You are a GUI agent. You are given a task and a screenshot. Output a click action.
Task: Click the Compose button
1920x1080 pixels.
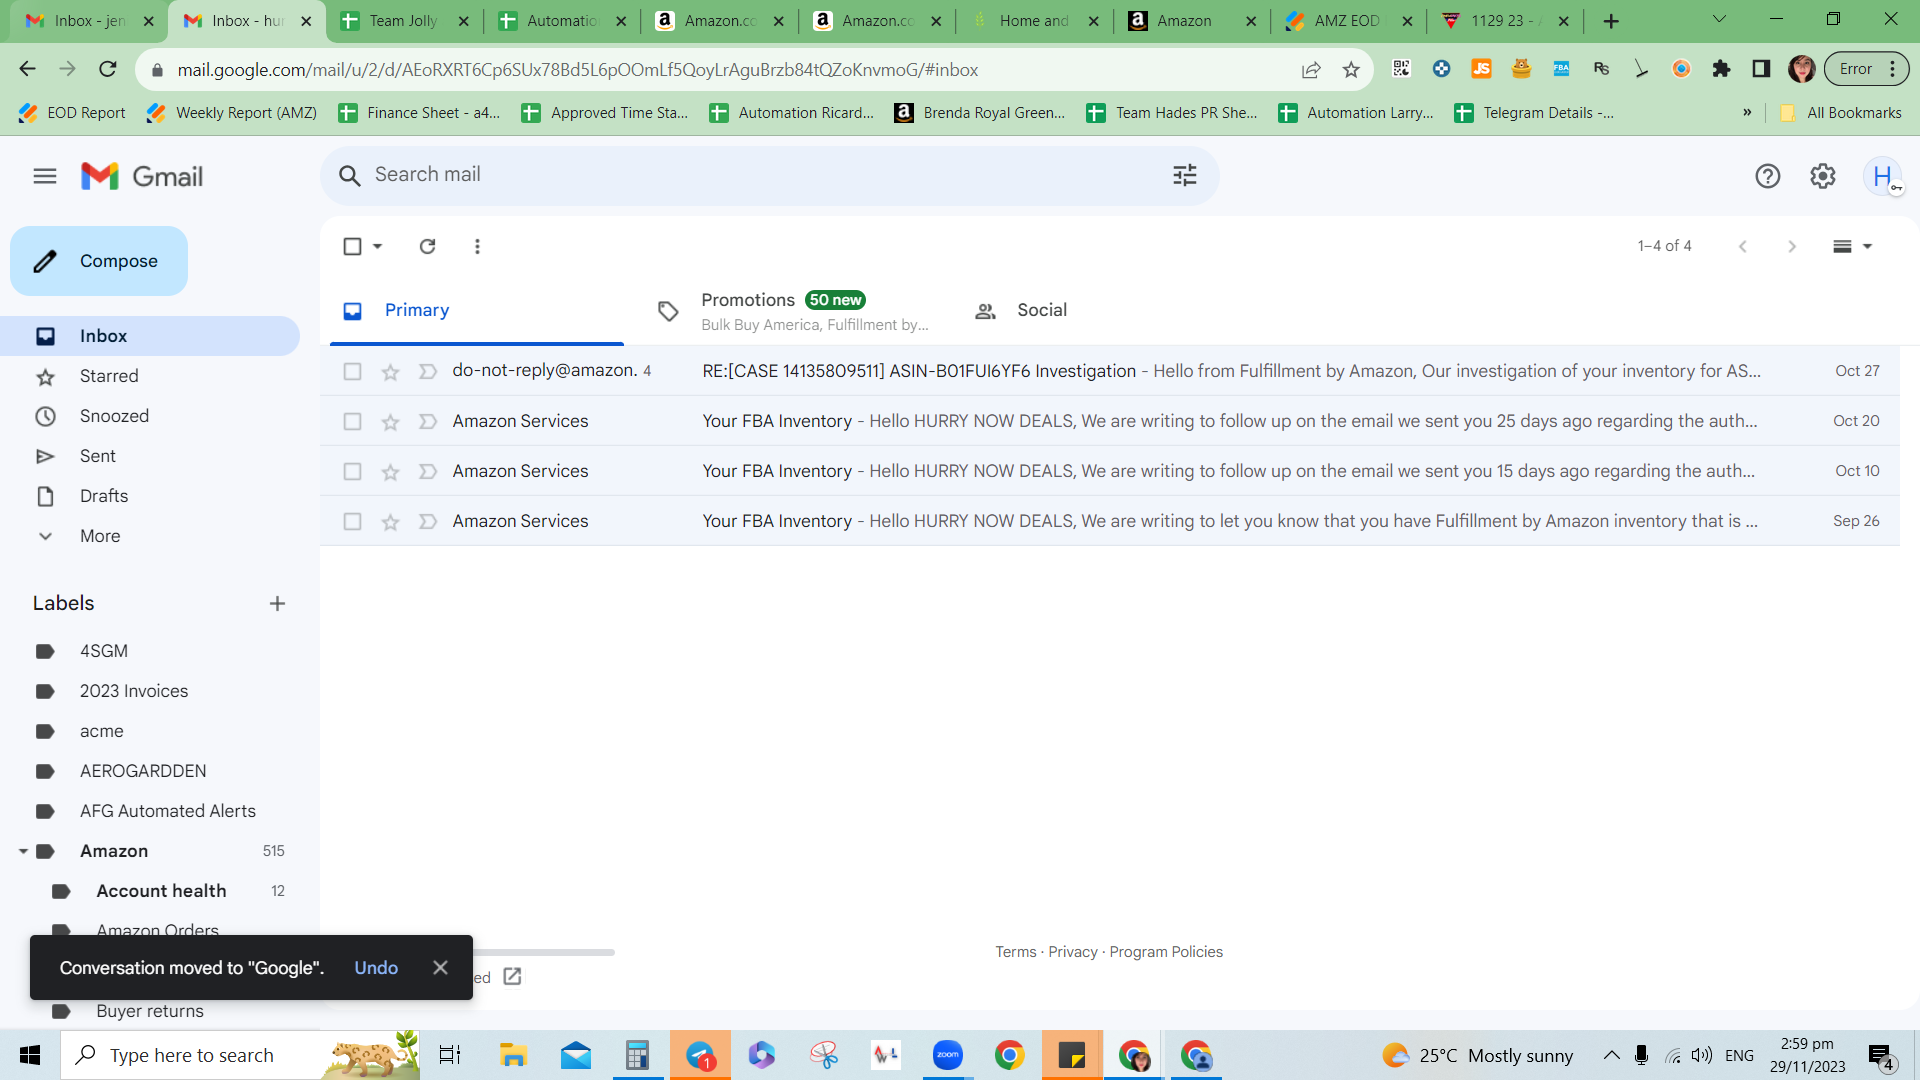coord(99,261)
